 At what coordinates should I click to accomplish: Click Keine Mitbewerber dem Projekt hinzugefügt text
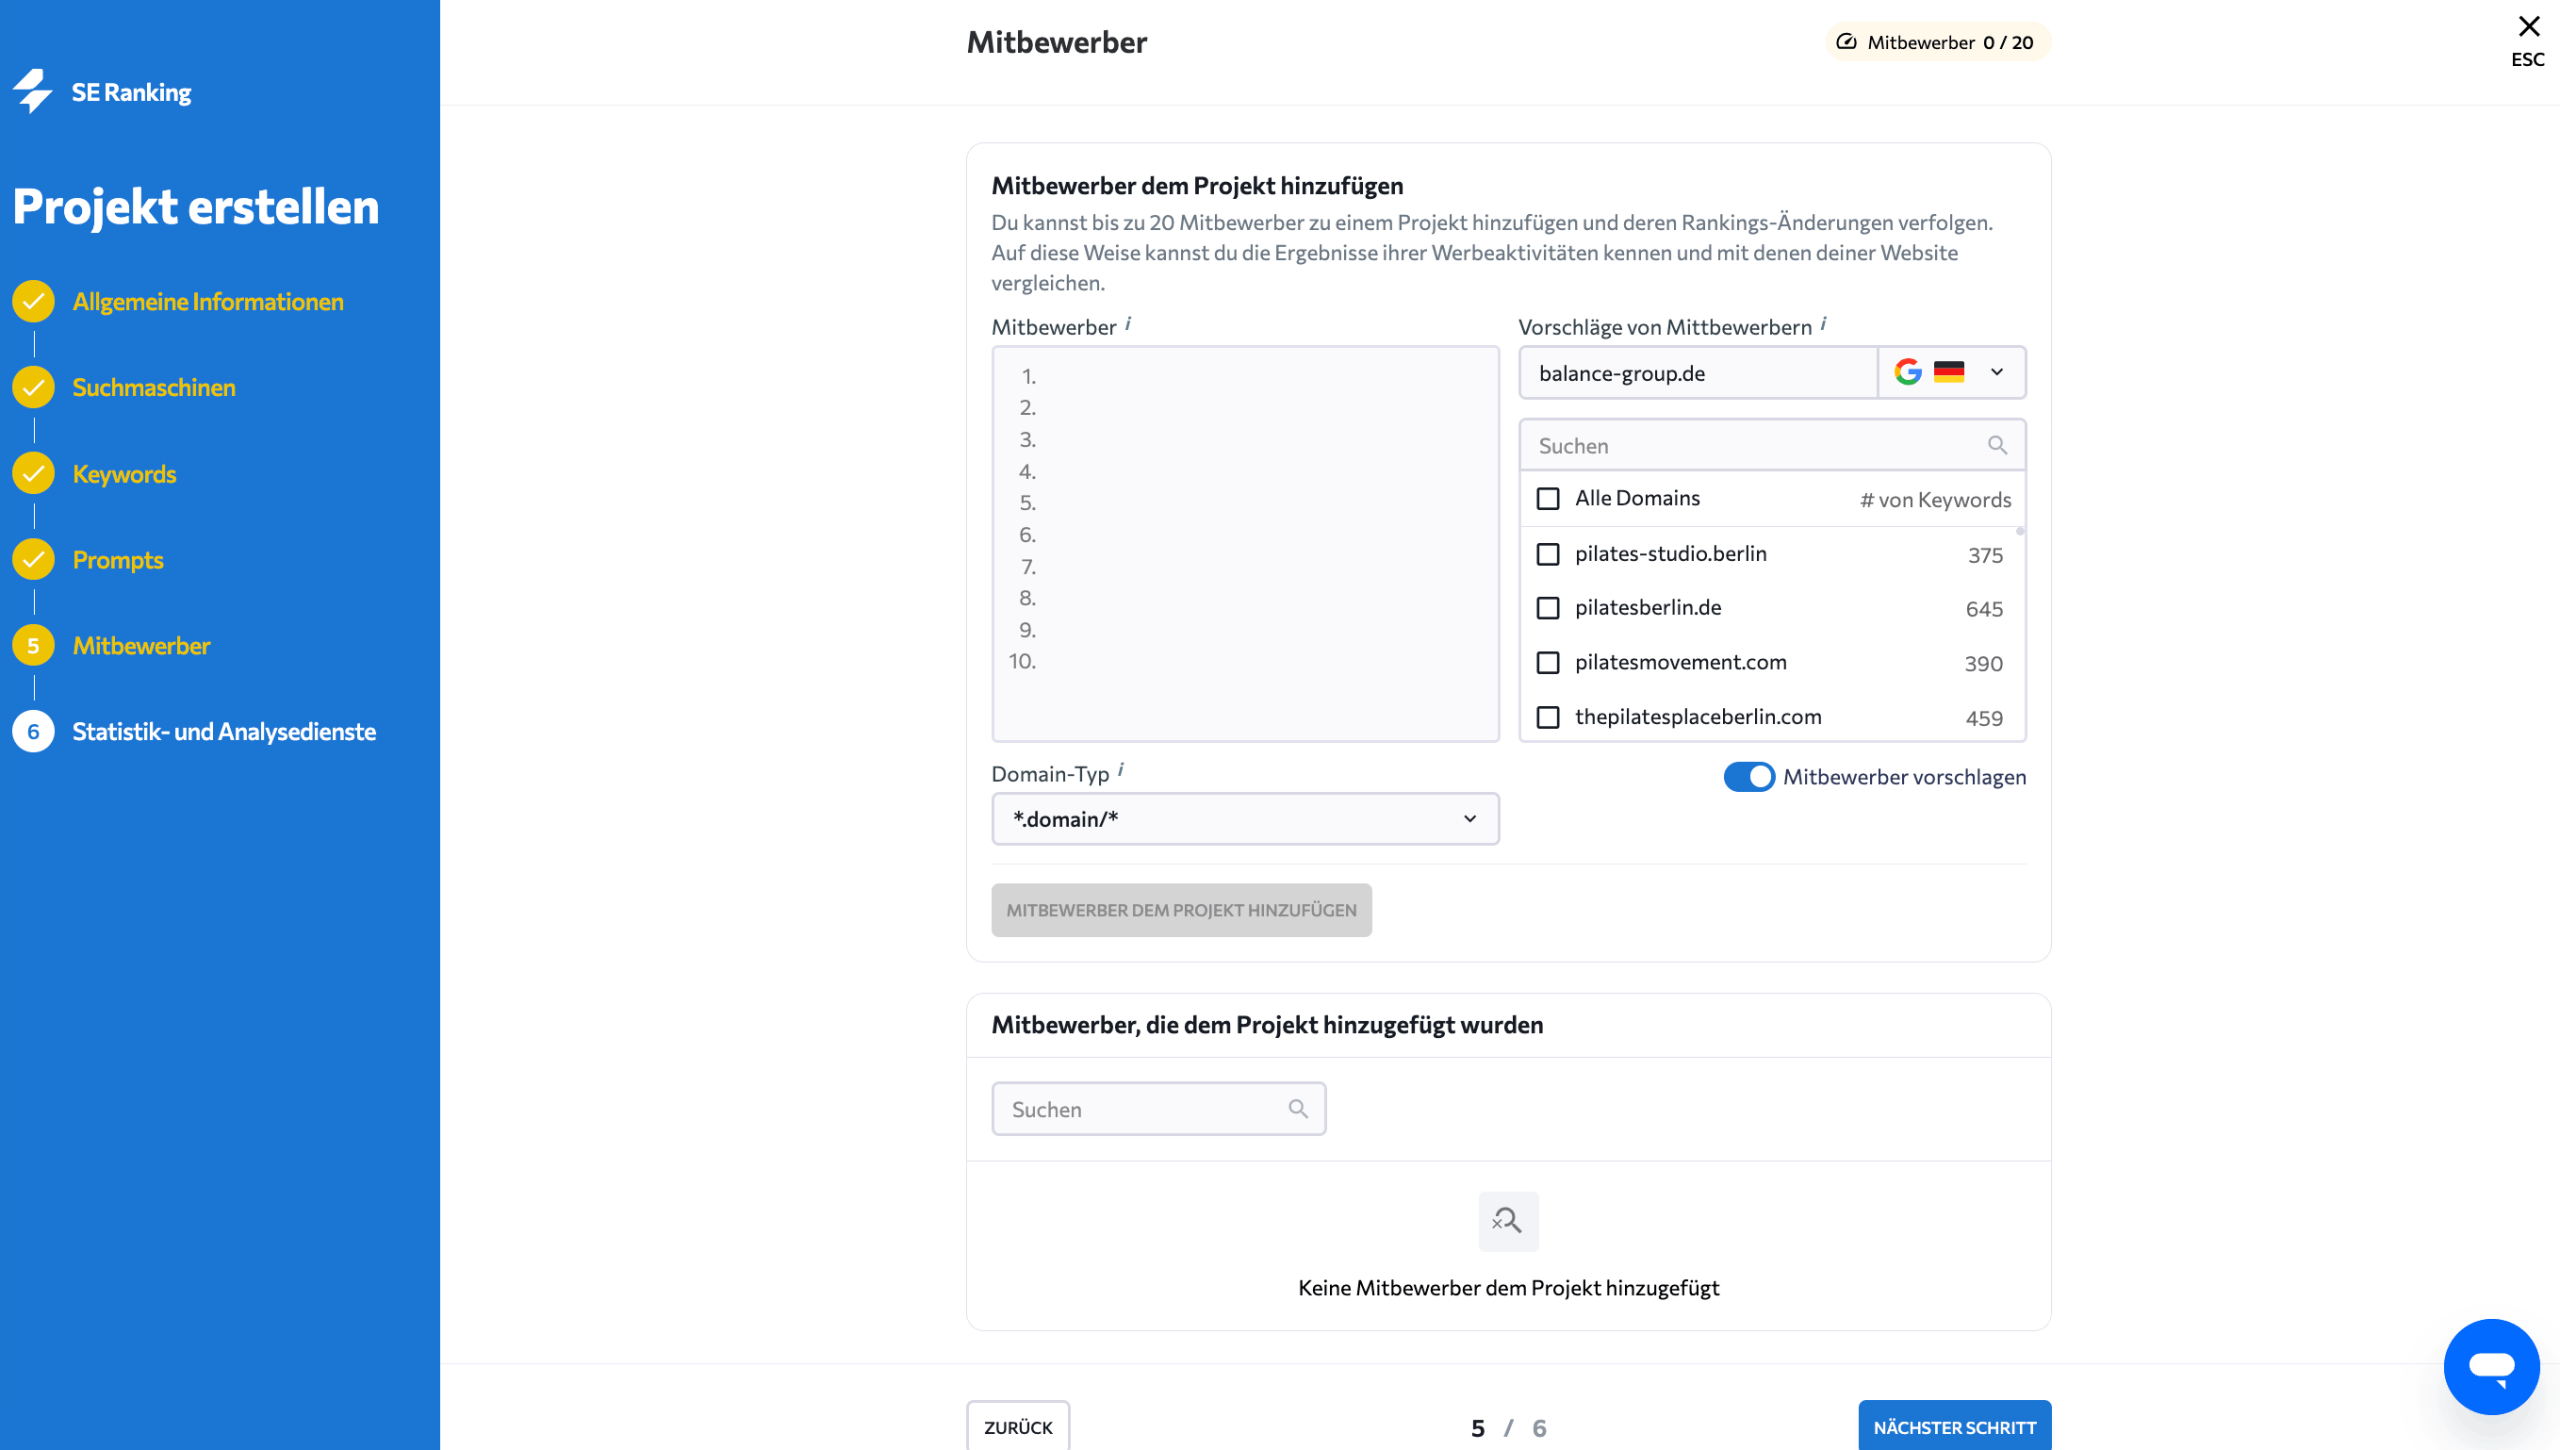[x=1508, y=1288]
